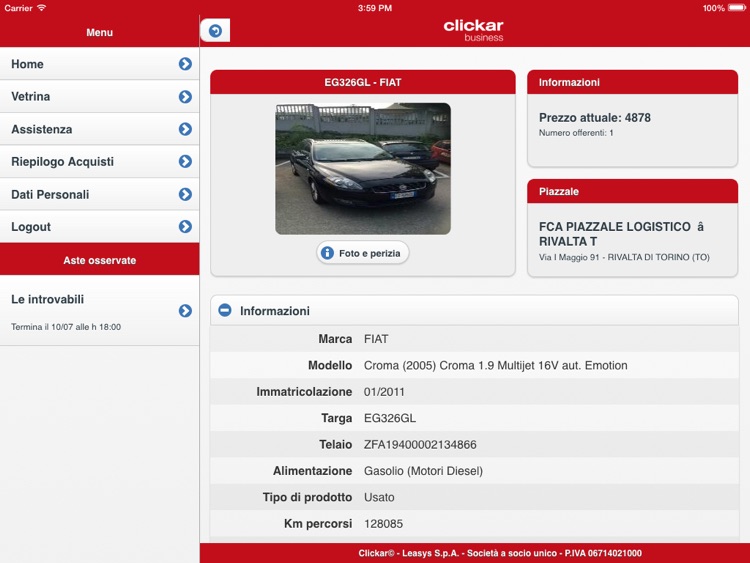Open the Home menu item

coord(99,64)
